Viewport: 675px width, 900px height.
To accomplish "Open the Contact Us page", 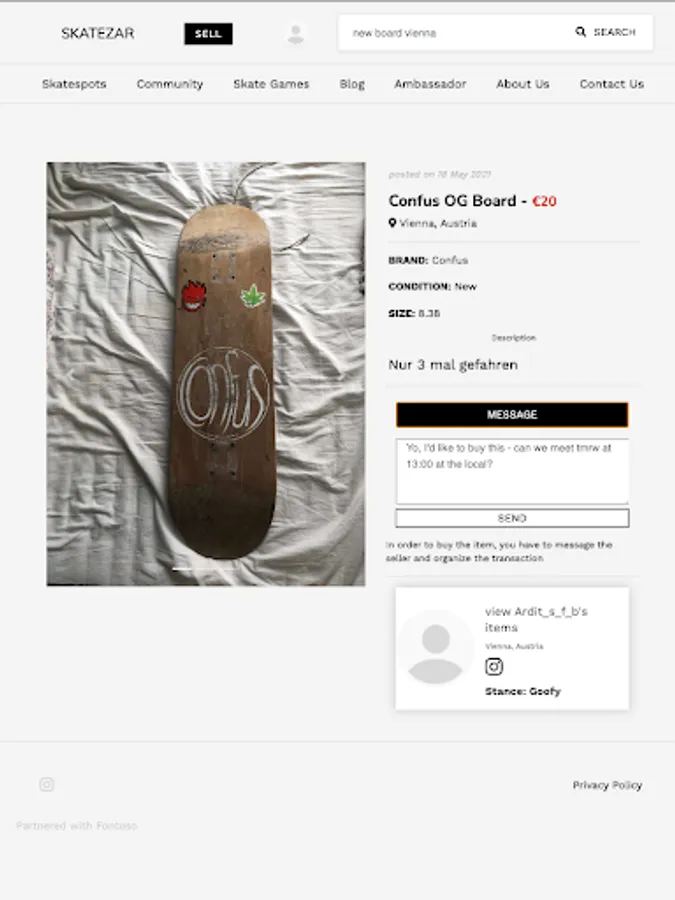I will tap(611, 84).
